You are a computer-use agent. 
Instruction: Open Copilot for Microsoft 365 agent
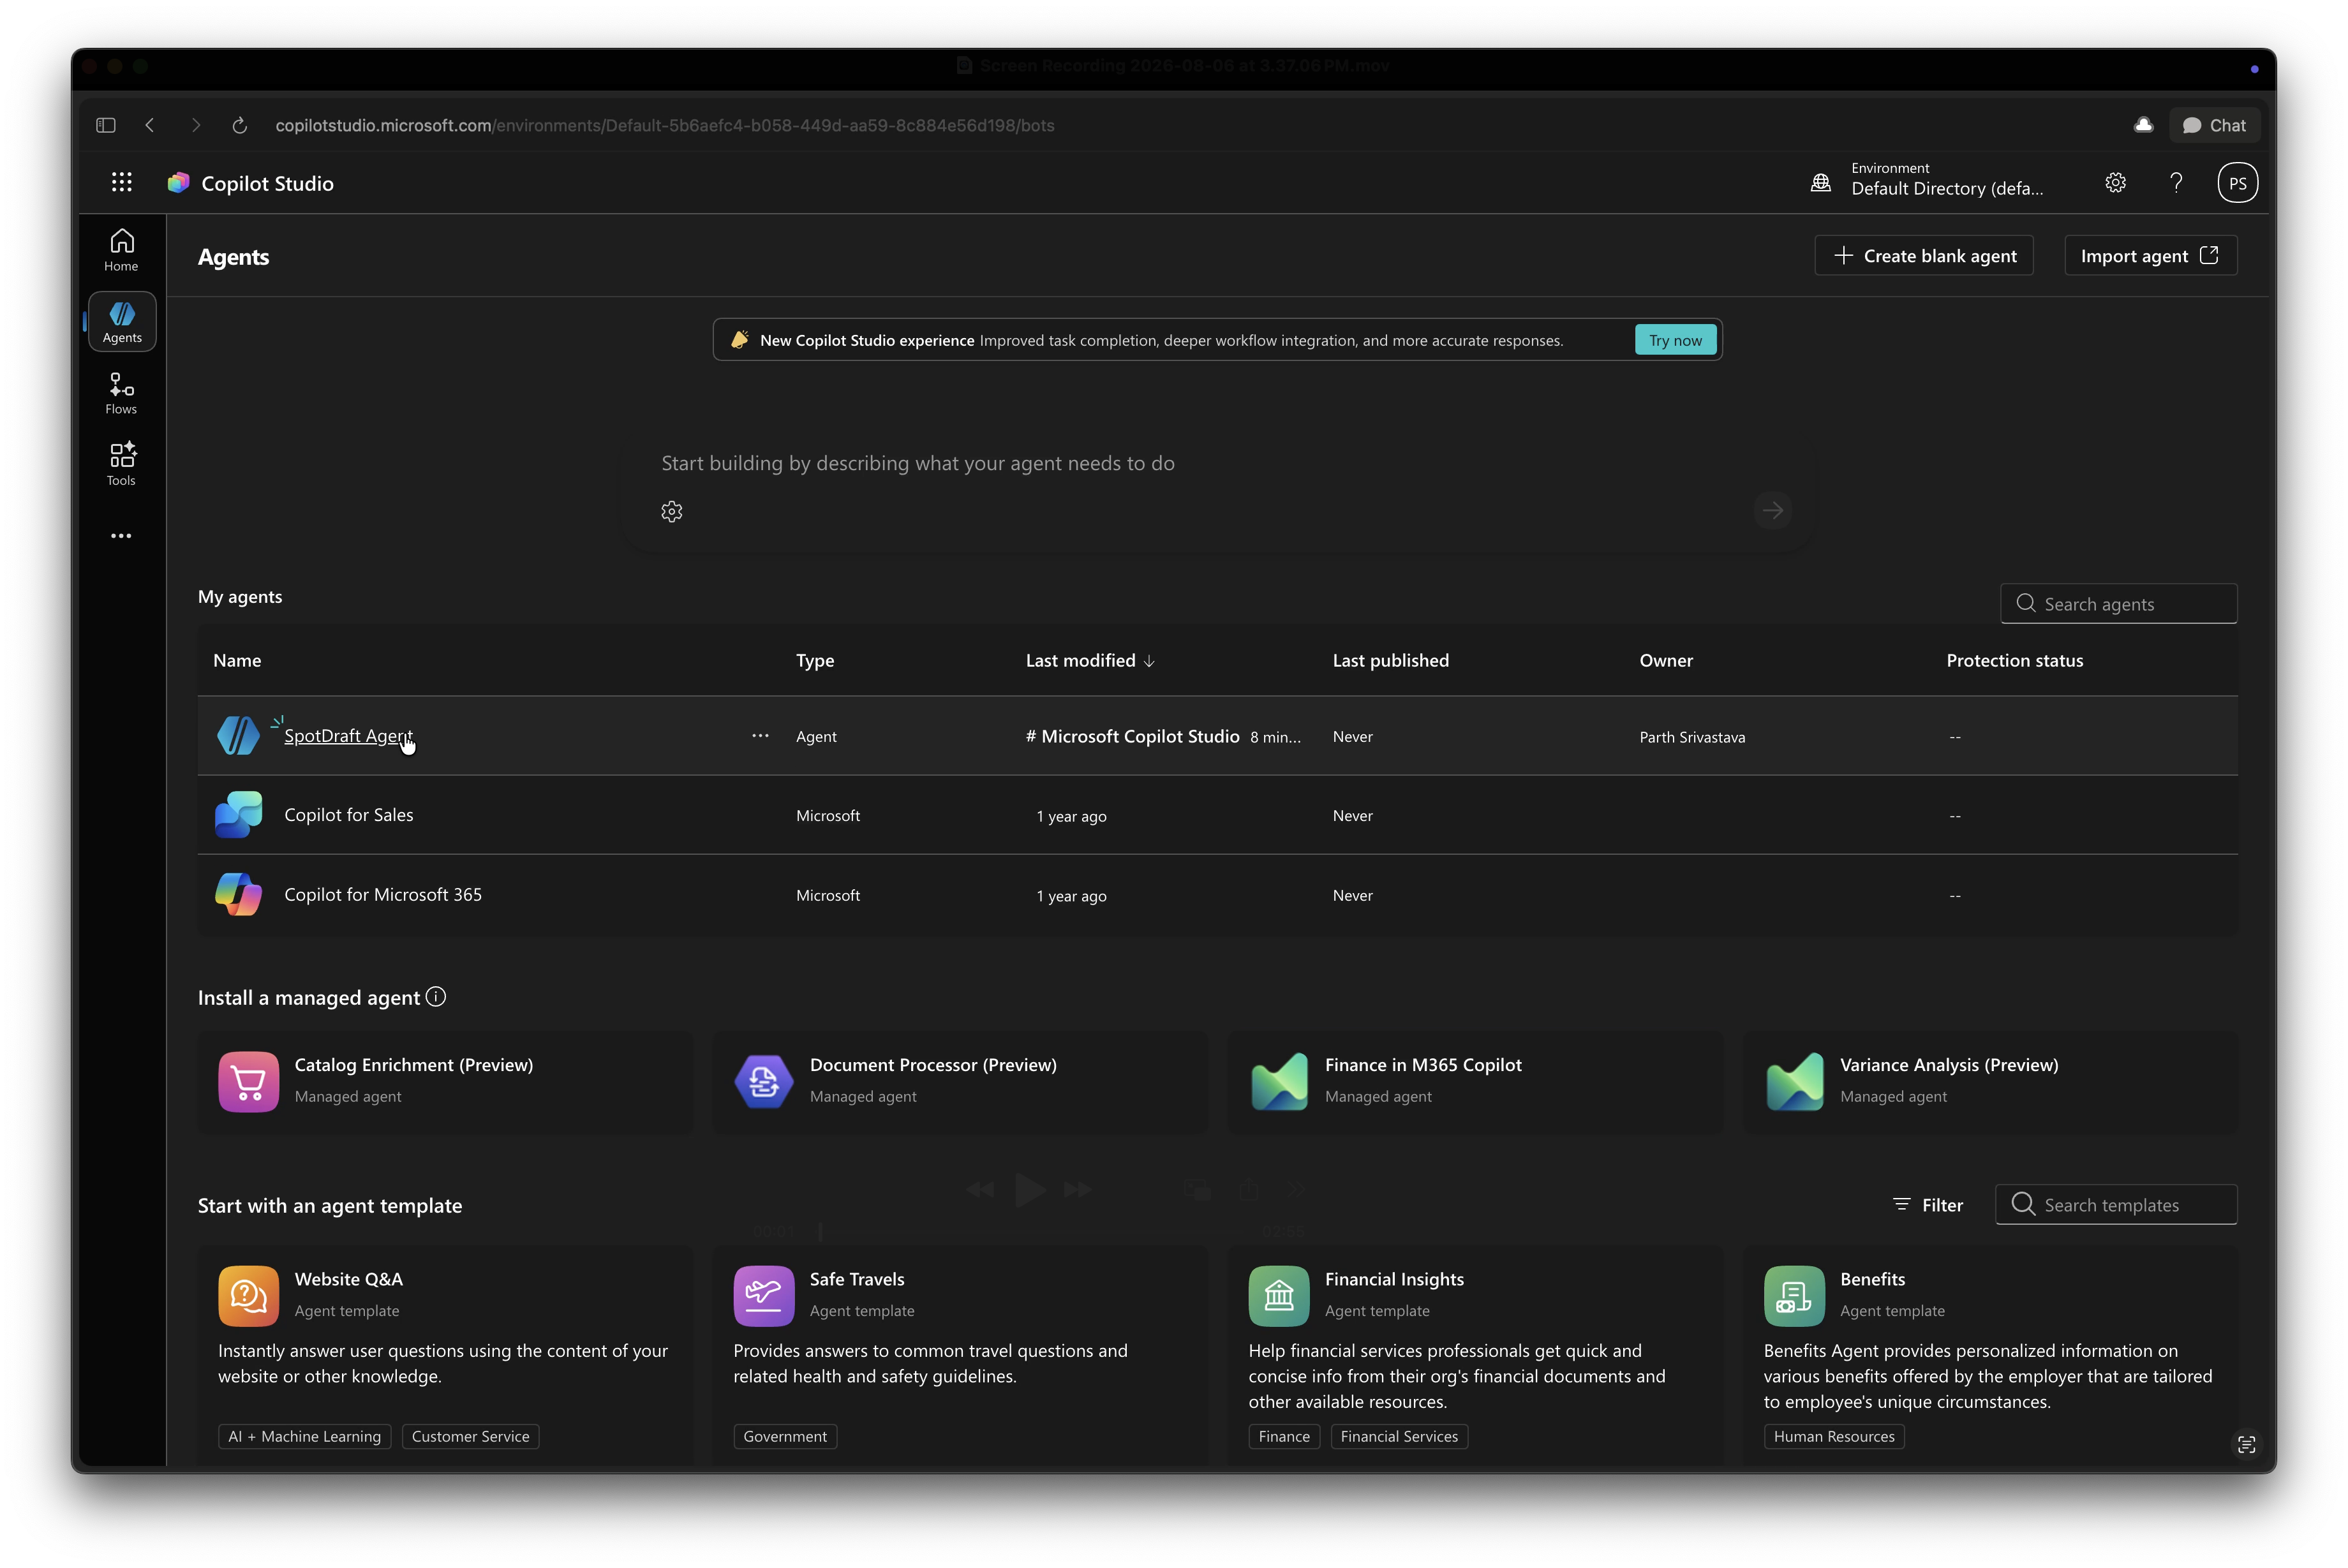(383, 895)
